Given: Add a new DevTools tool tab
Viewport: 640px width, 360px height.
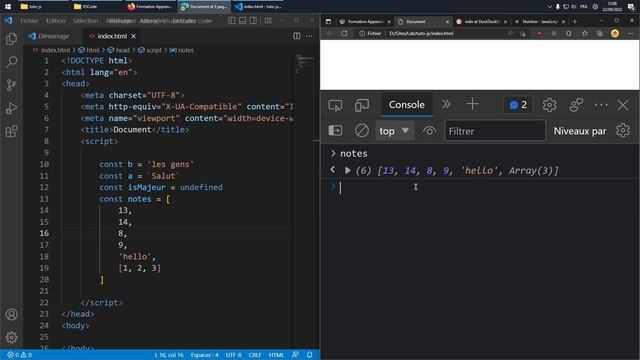Looking at the screenshot, I should click(x=472, y=104).
